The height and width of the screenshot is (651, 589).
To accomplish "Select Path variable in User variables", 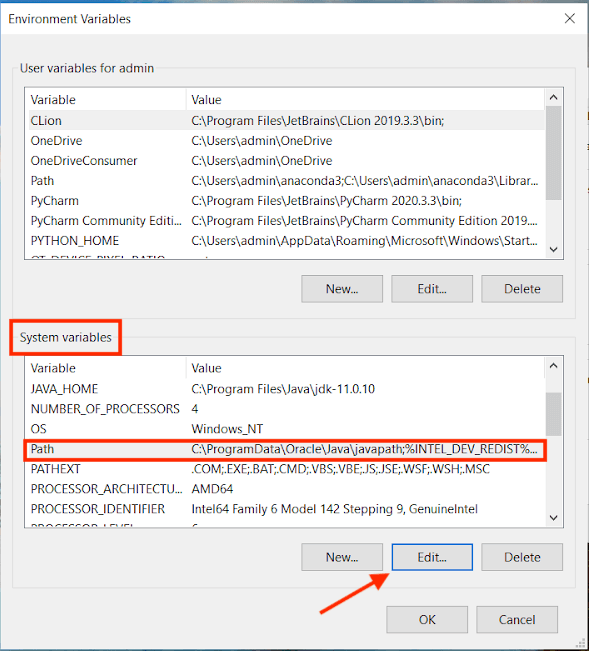I will [286, 181].
